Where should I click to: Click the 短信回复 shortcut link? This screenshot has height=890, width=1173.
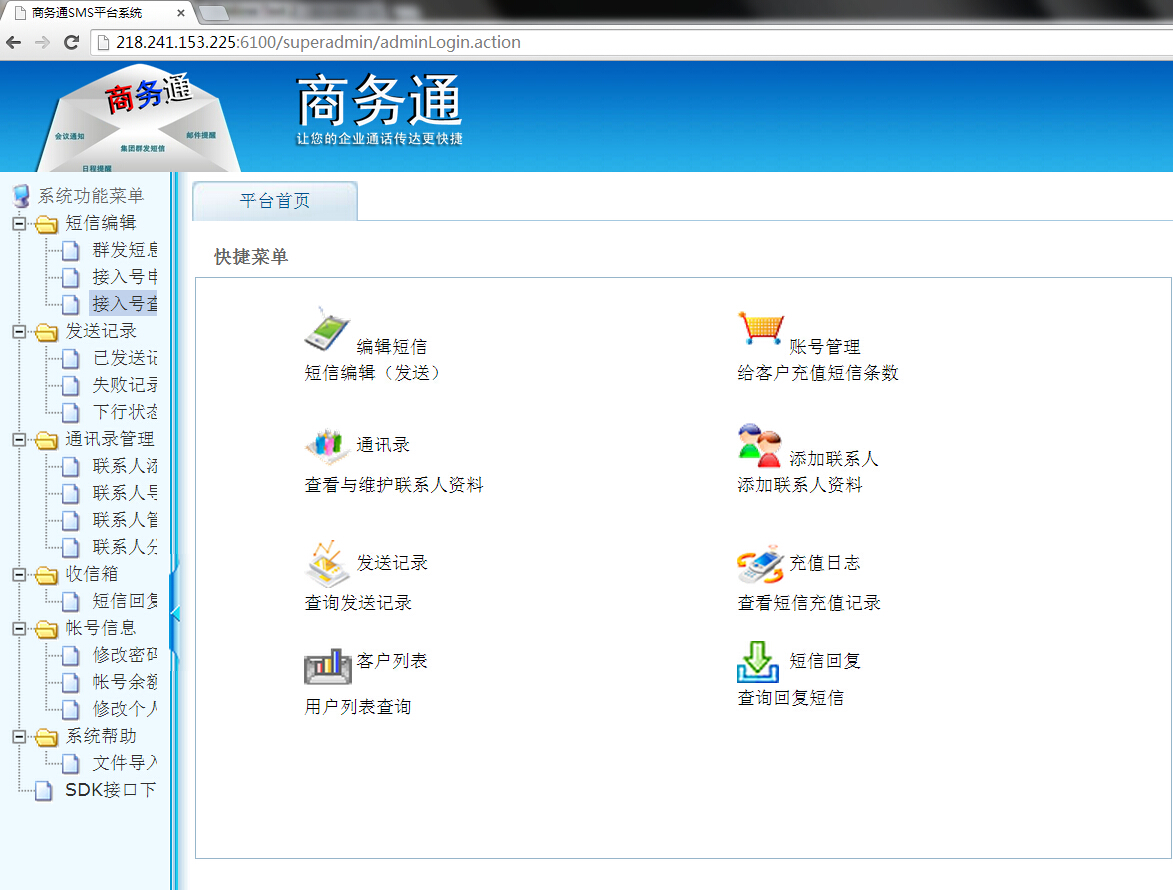(825, 660)
